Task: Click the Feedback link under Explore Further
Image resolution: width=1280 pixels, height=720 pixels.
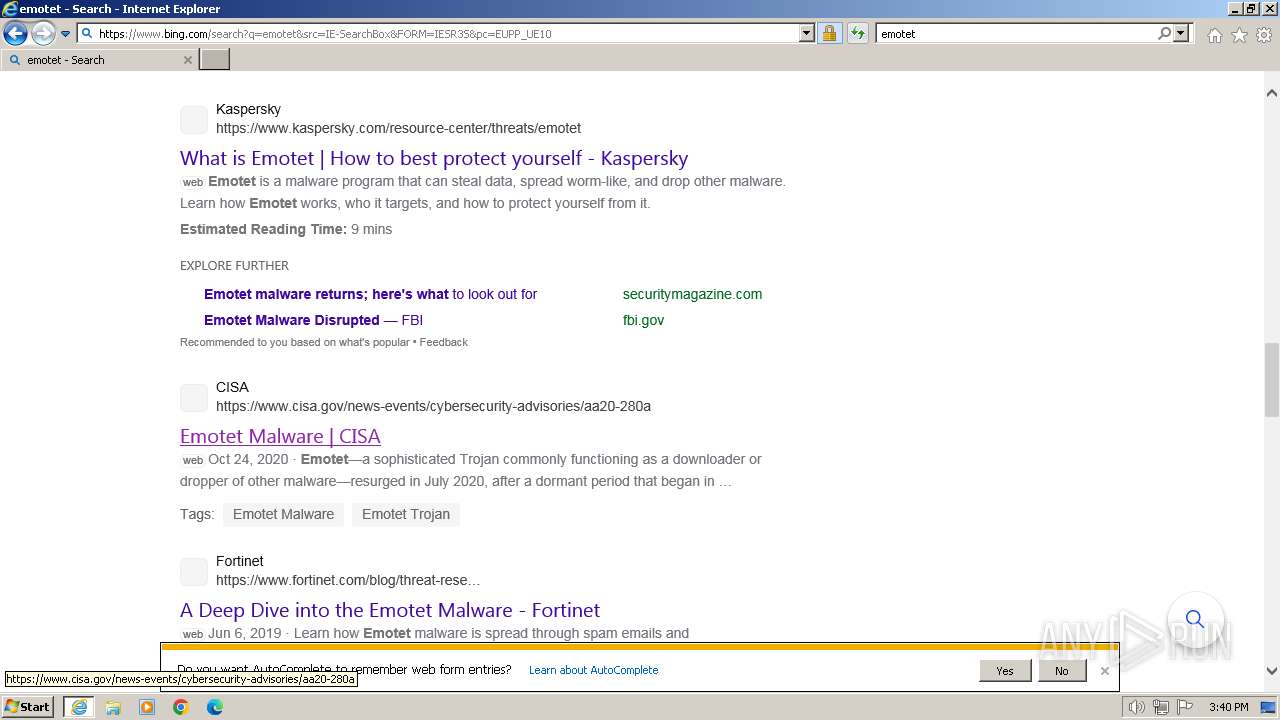Action: [x=443, y=342]
